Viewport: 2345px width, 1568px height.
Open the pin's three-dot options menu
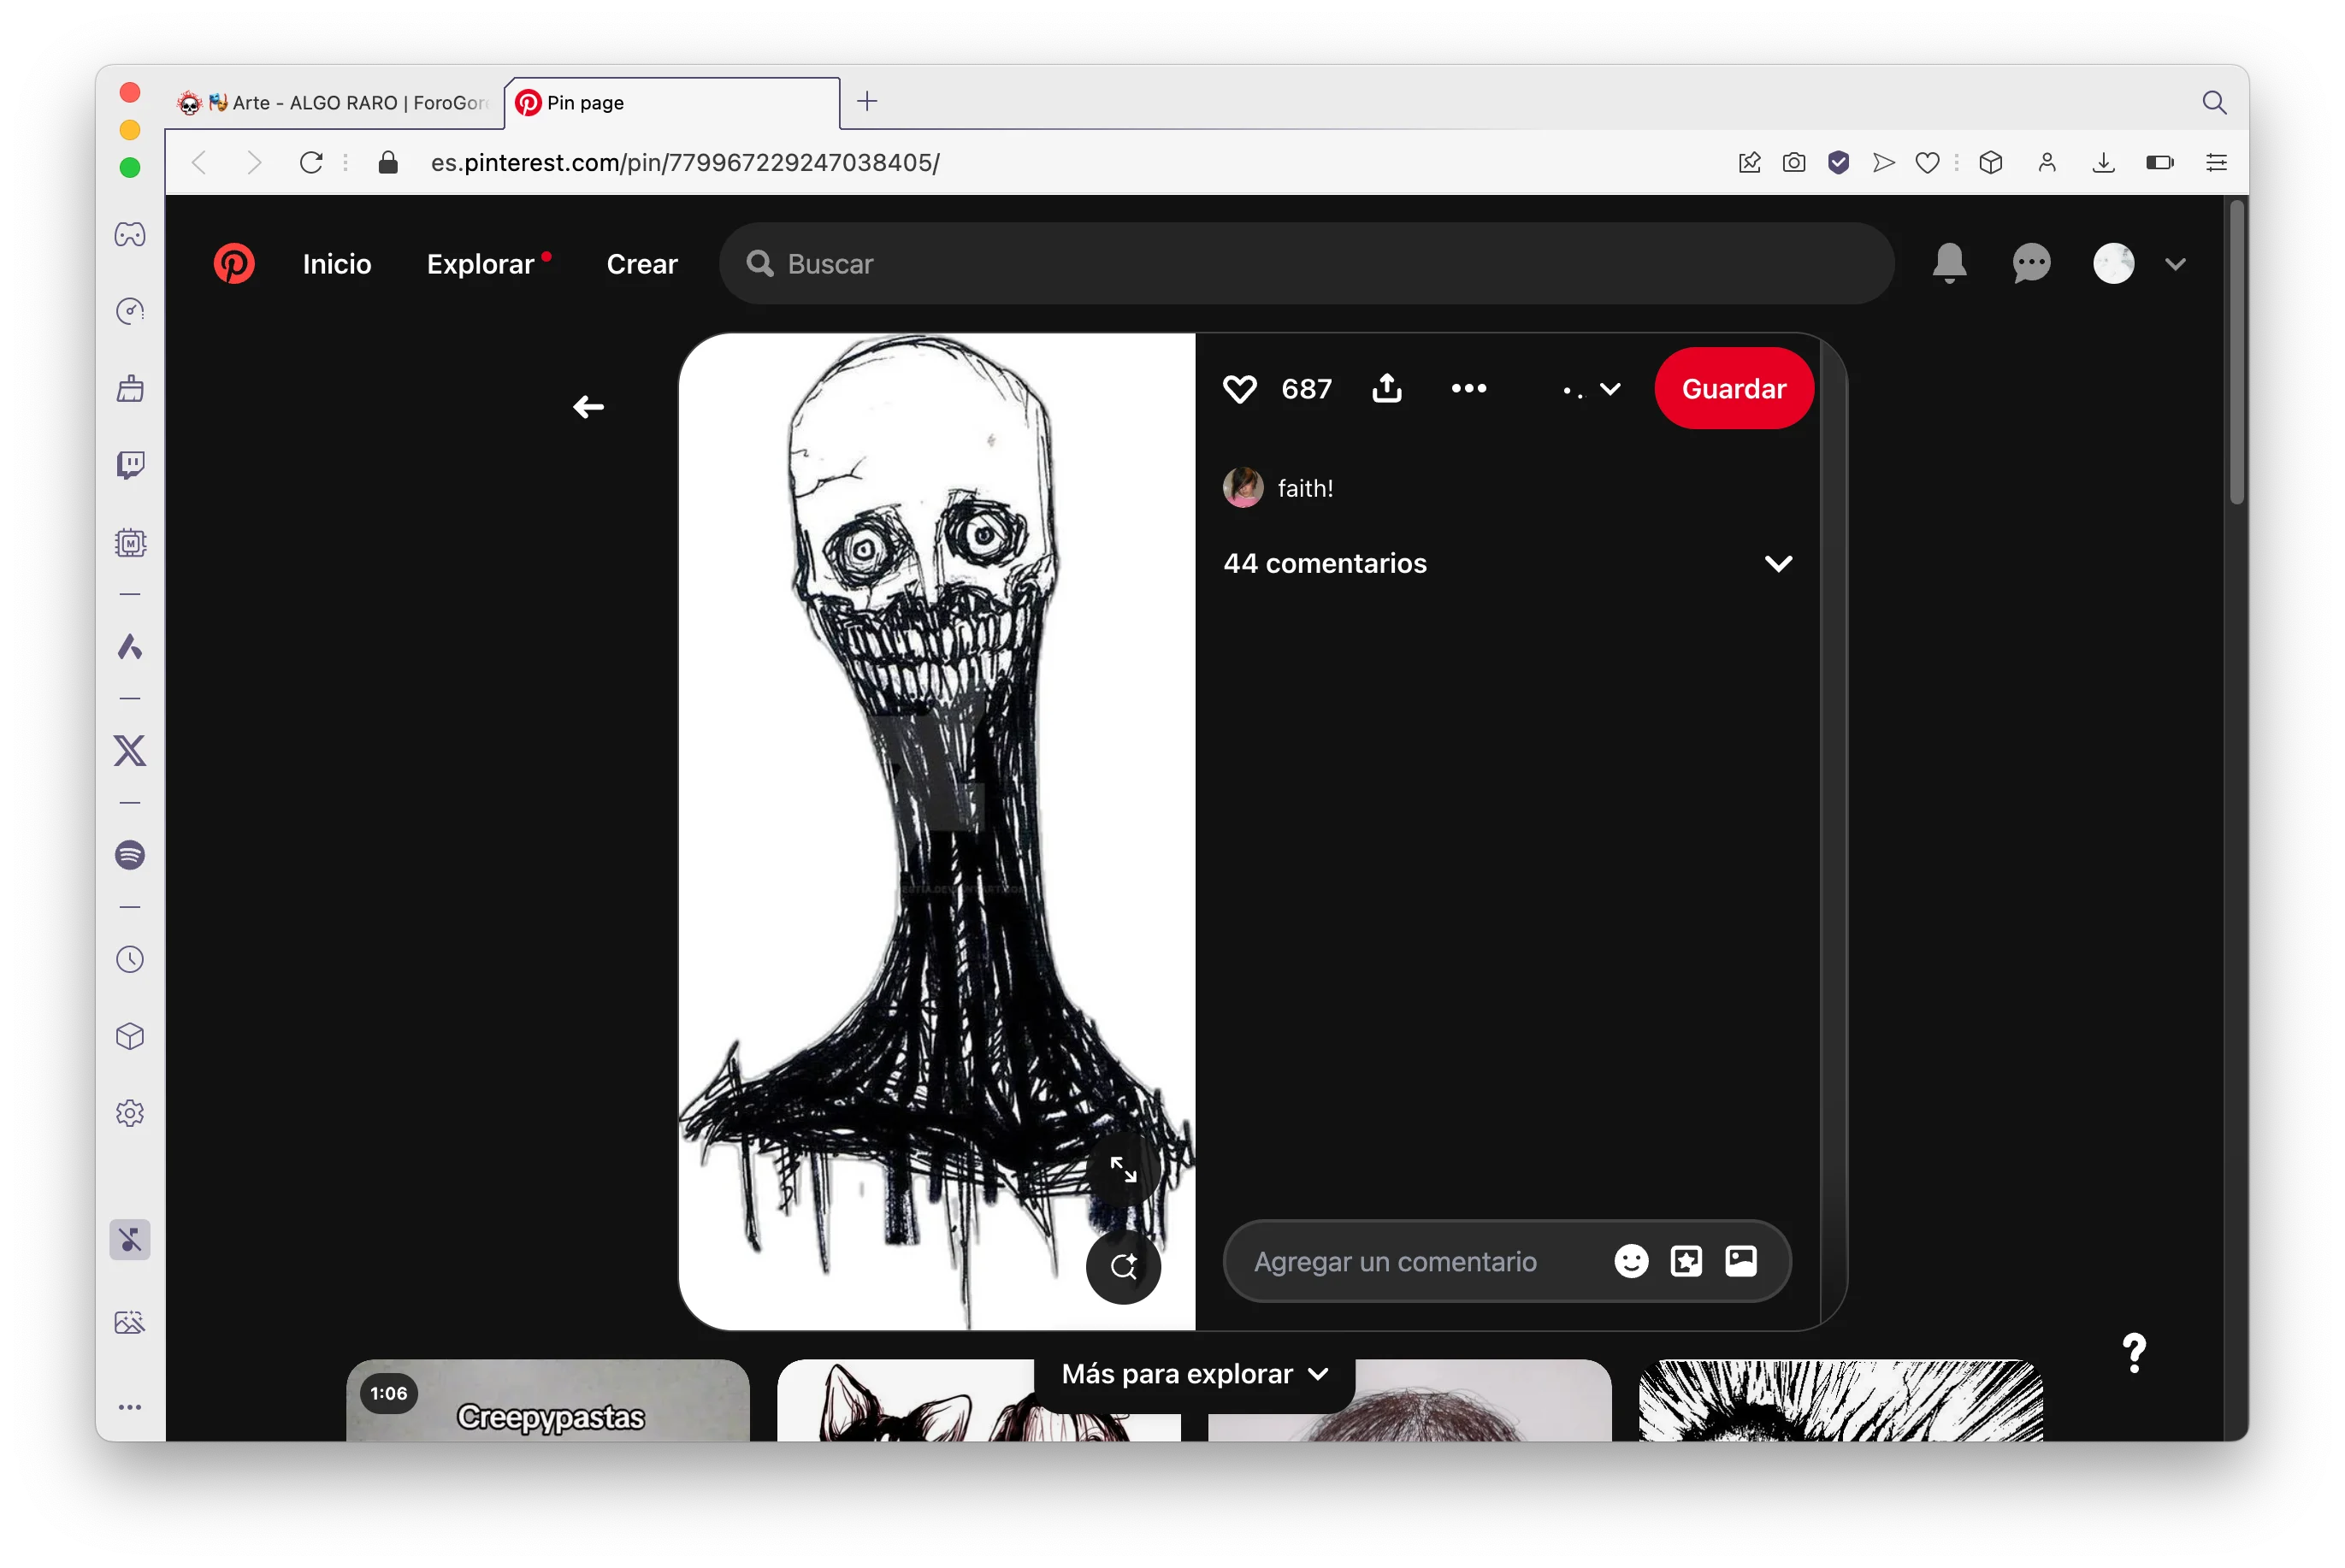click(x=1469, y=388)
